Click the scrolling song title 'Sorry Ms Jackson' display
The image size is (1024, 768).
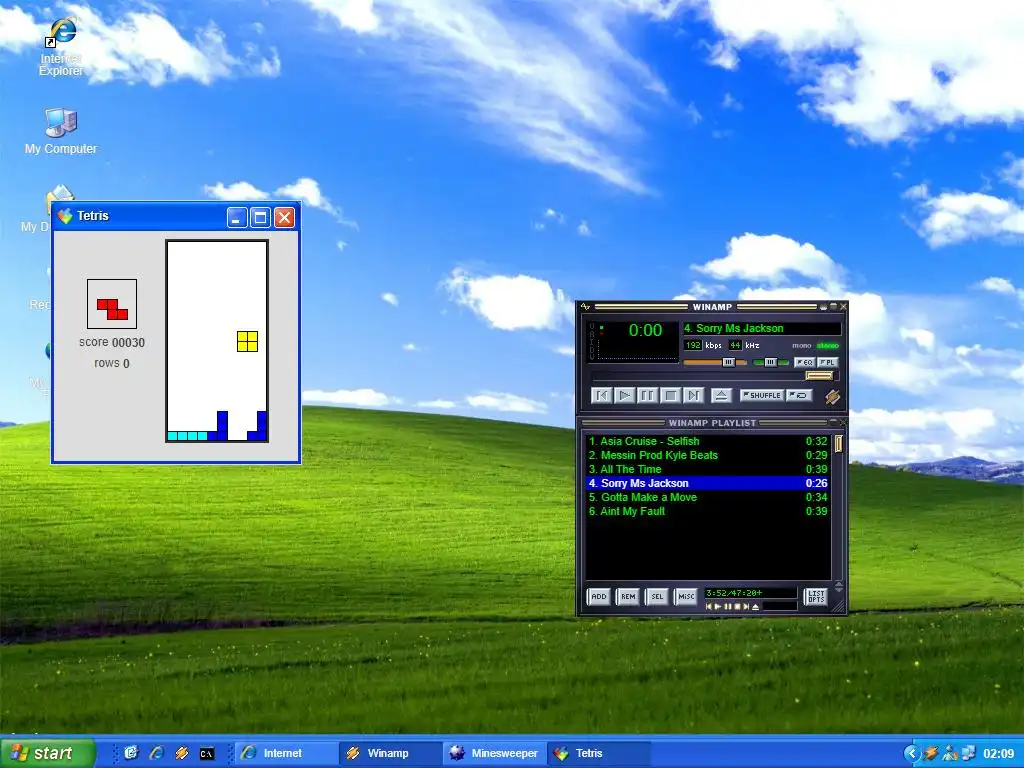761,328
